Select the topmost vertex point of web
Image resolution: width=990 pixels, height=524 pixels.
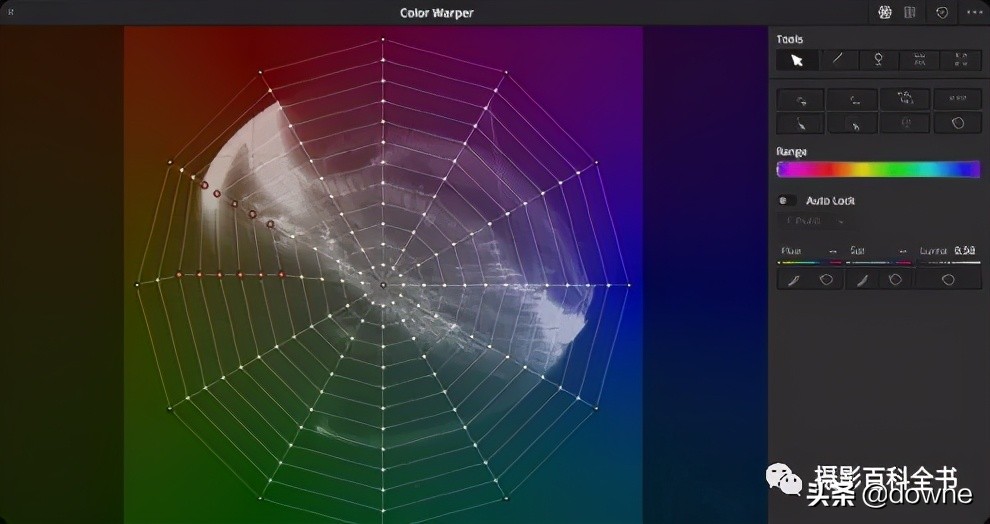tap(383, 39)
